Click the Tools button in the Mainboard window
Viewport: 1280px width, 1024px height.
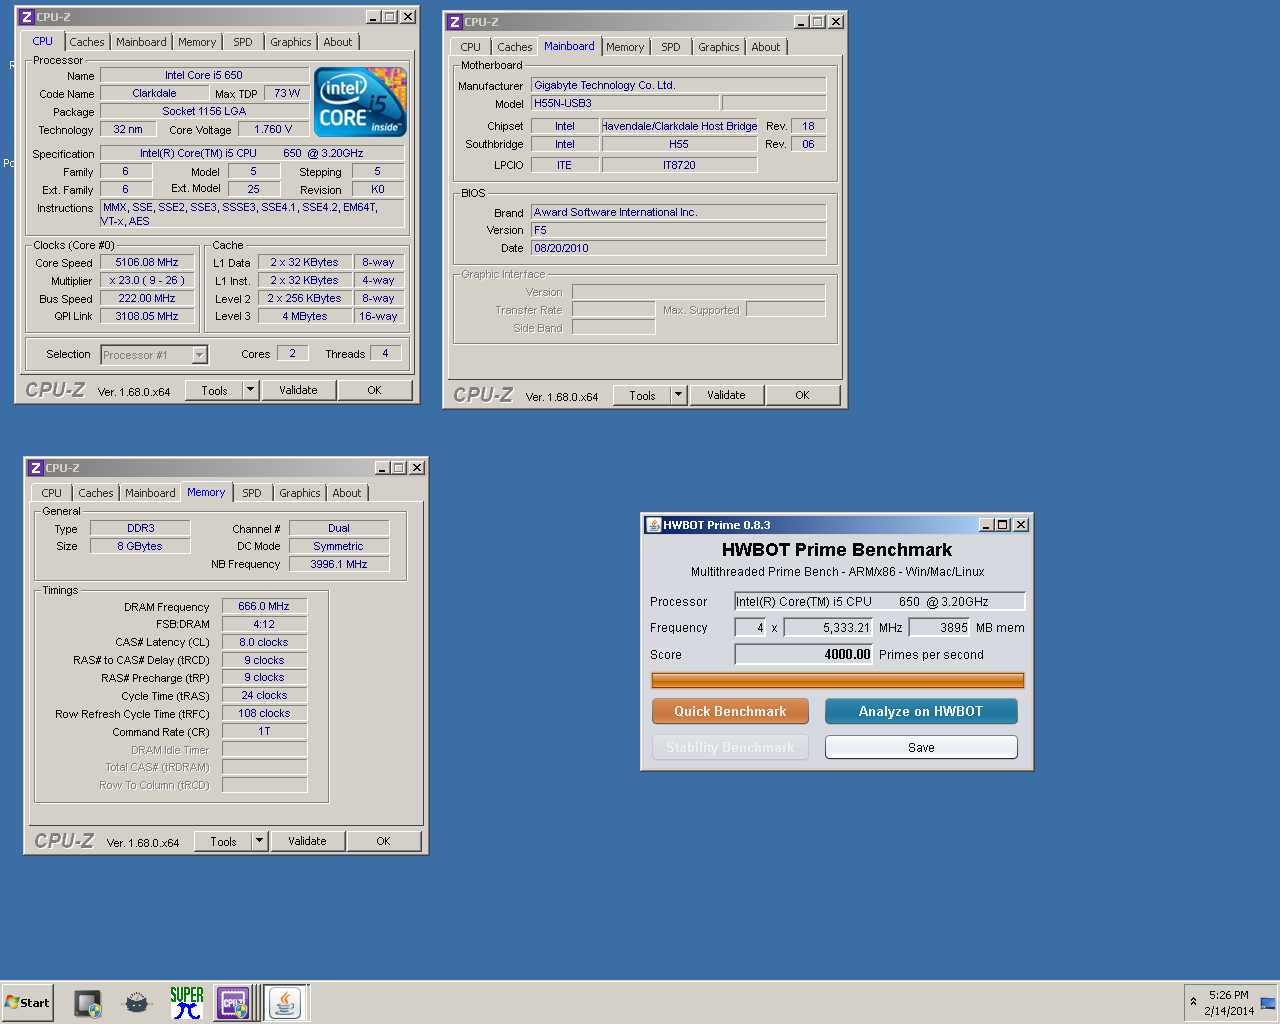[x=642, y=396]
